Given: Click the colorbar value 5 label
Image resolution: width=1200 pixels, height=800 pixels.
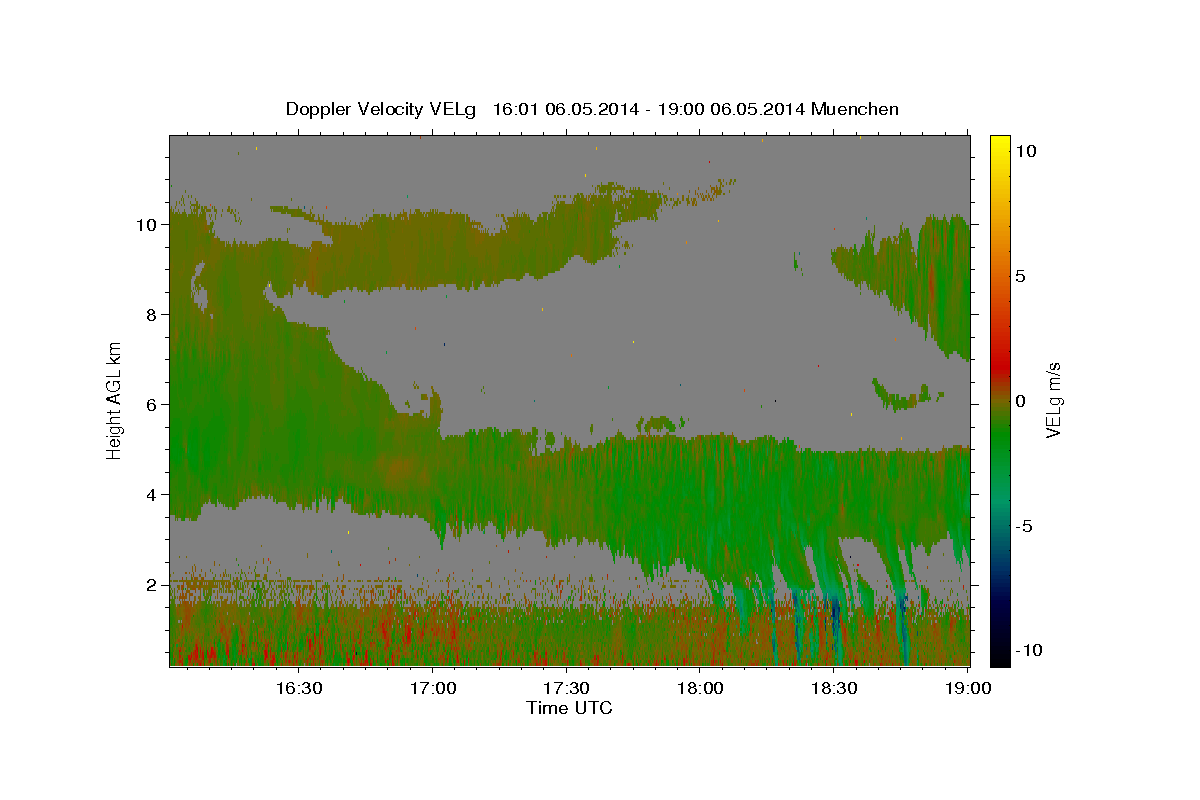Looking at the screenshot, I should pos(1020,275).
